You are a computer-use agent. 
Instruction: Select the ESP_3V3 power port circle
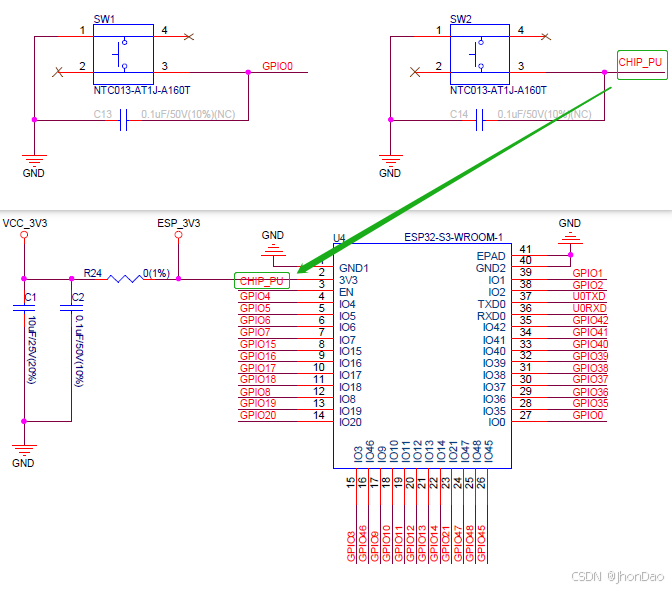click(178, 235)
